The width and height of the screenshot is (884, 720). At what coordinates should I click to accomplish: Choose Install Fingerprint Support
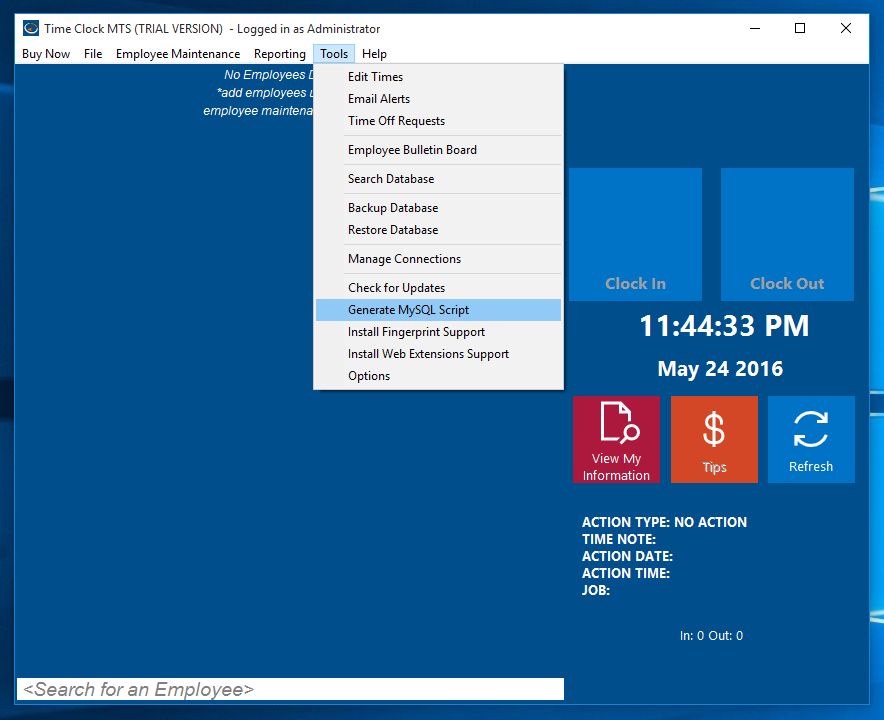point(439,332)
